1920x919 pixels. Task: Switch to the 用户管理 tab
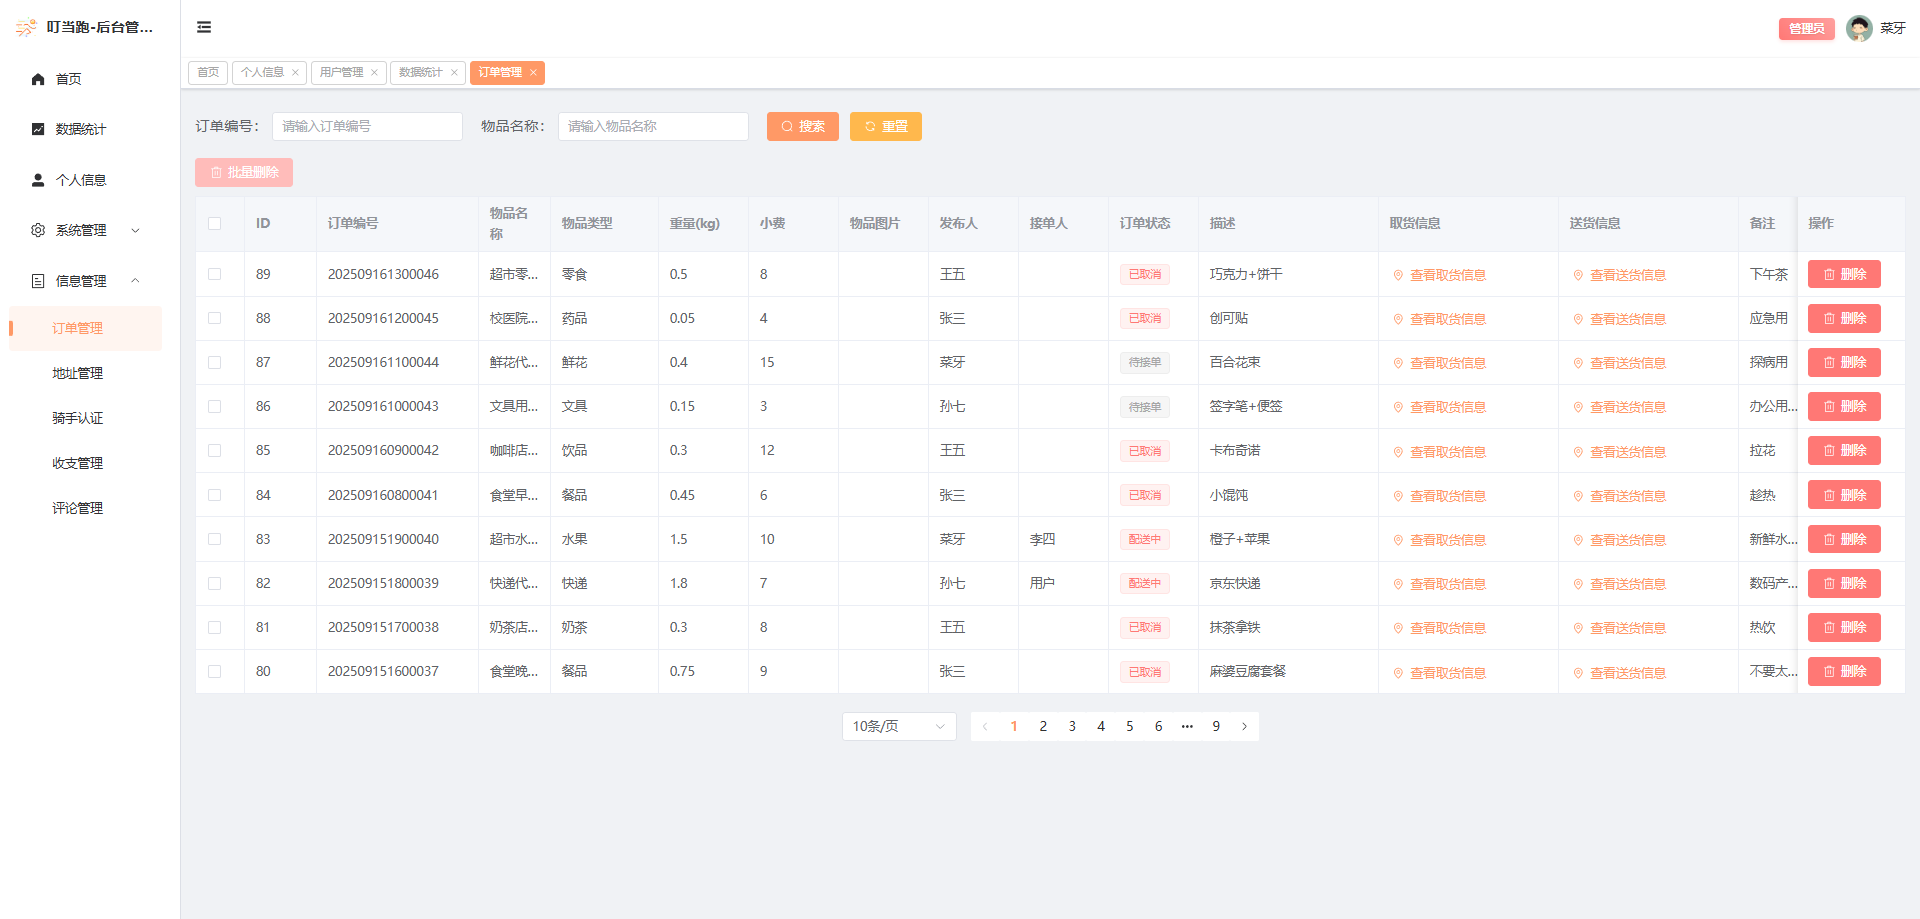pyautogui.click(x=341, y=72)
